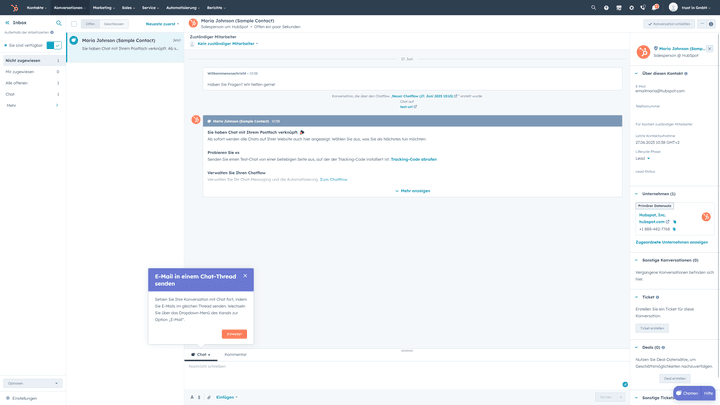Open the notifications bell with badge
The height and width of the screenshot is (405, 720).
point(655,7)
